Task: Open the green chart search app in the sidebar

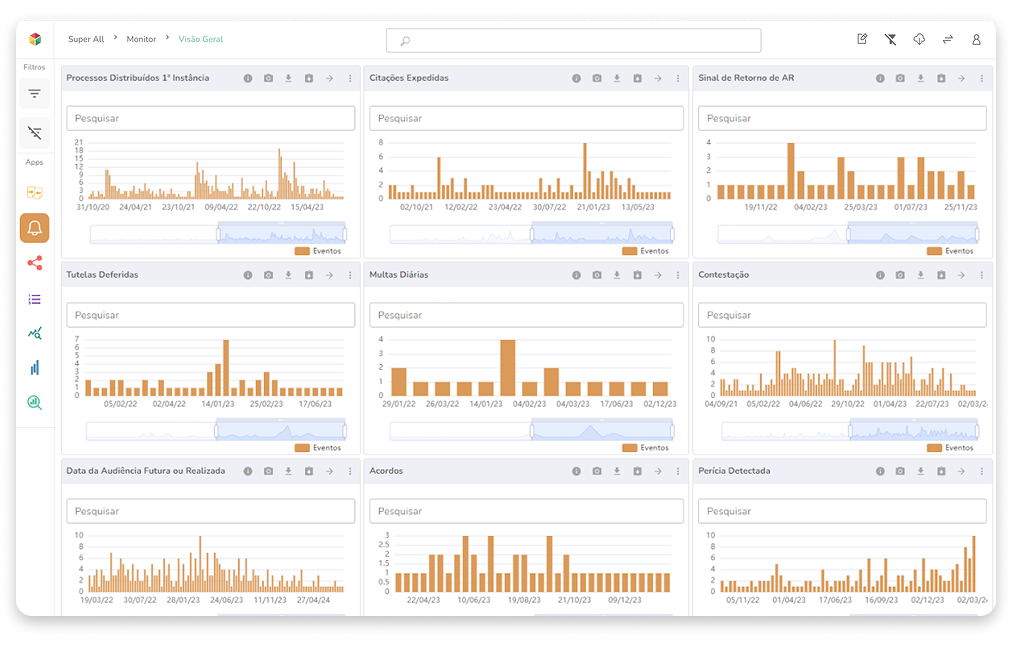Action: click(x=34, y=403)
